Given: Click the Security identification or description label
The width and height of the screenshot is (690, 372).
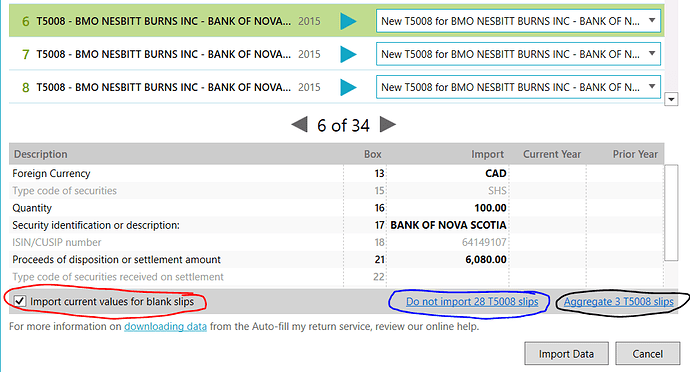Looking at the screenshot, I should click(x=96, y=225).
